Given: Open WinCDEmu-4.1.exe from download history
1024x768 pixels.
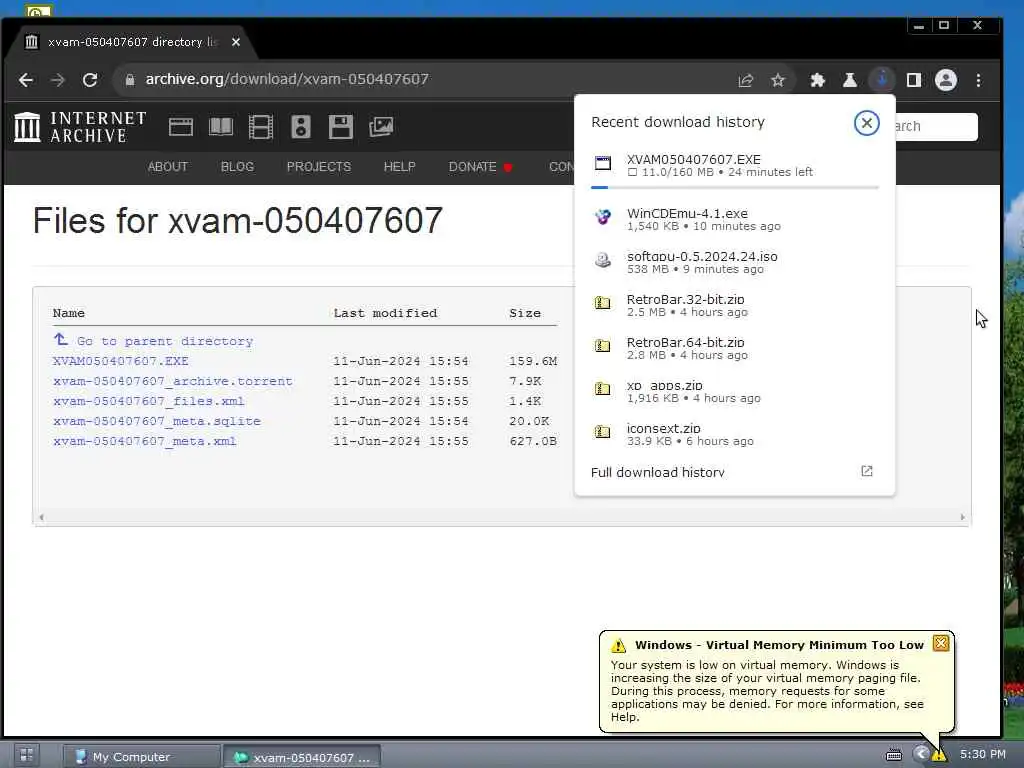Looking at the screenshot, I should pyautogui.click(x=735, y=219).
